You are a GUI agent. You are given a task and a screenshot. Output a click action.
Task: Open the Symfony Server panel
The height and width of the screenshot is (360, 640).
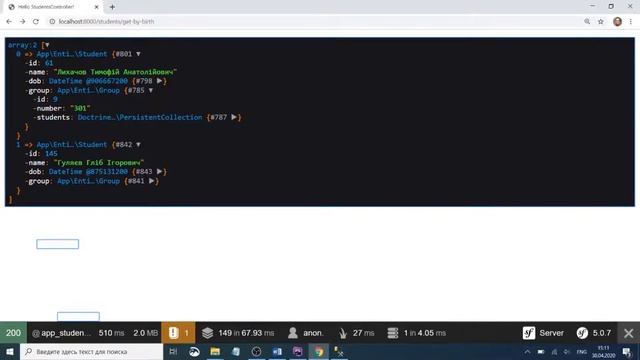pyautogui.click(x=543, y=333)
